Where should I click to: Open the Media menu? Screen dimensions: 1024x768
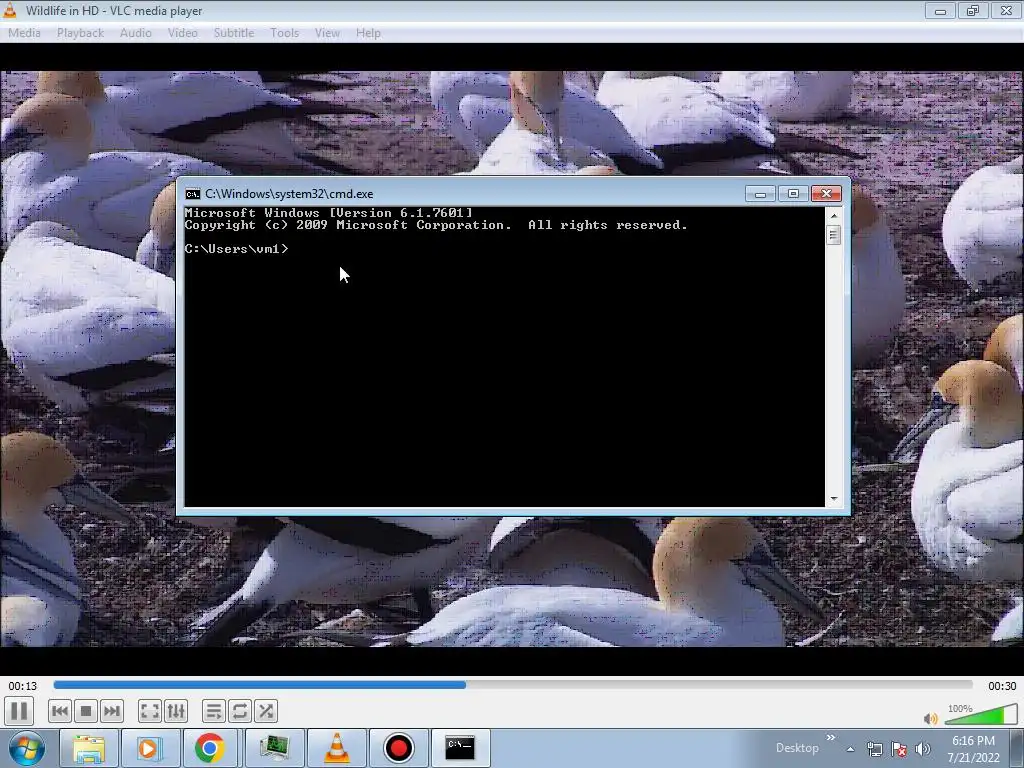click(24, 33)
